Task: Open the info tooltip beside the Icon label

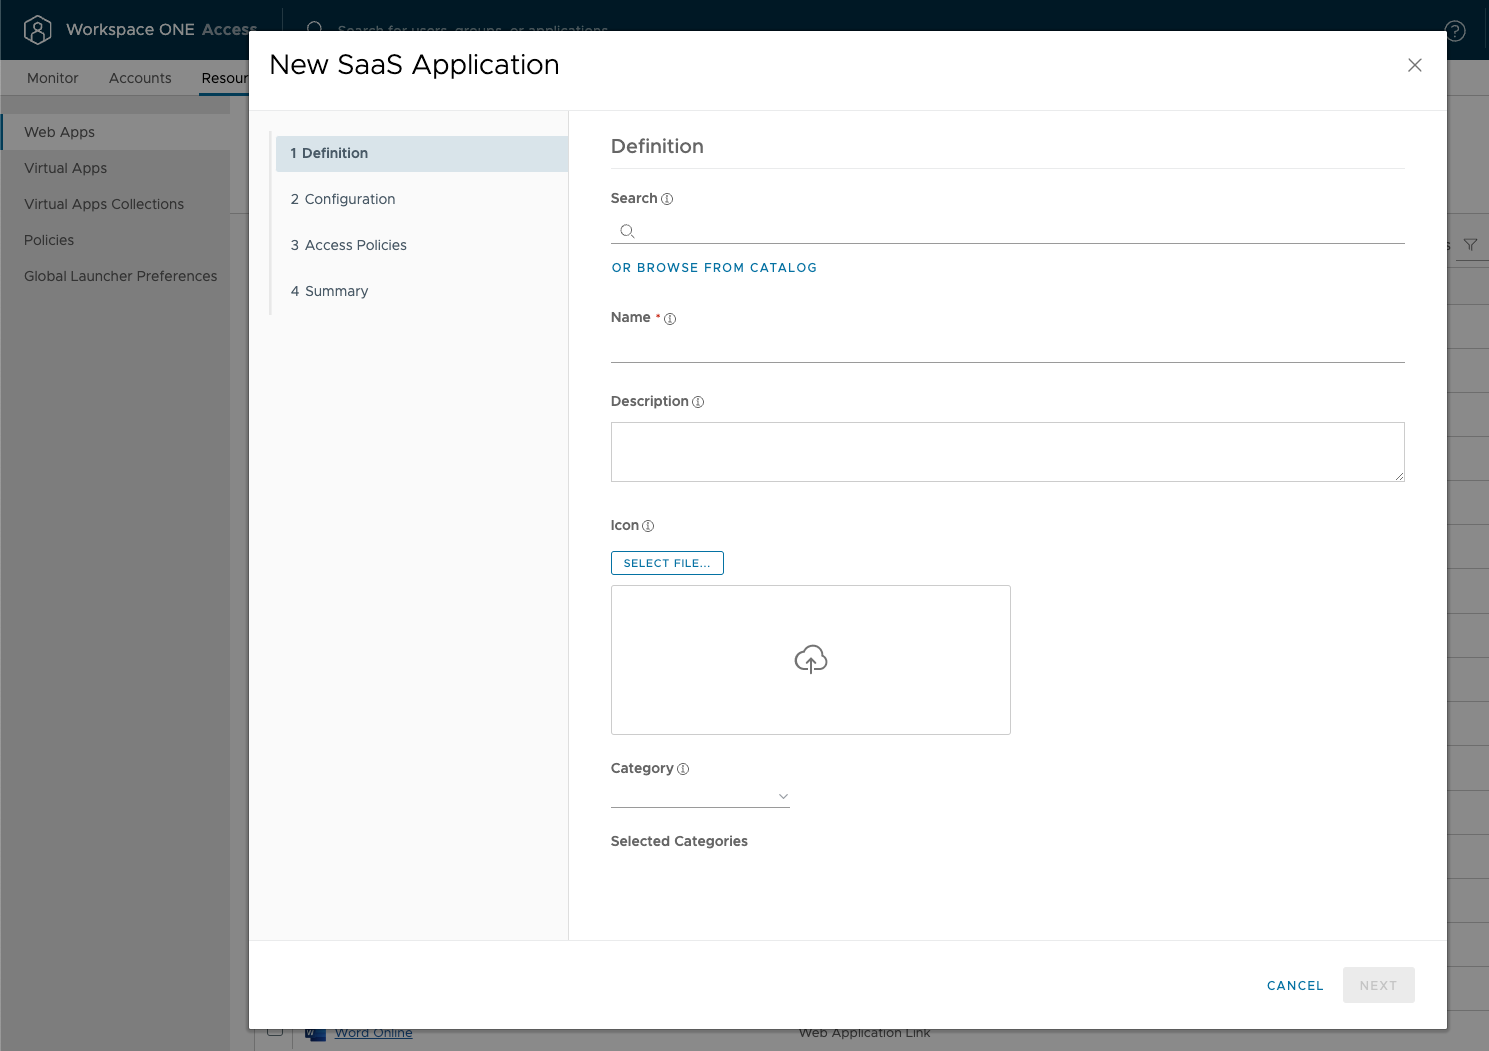Action: [647, 525]
